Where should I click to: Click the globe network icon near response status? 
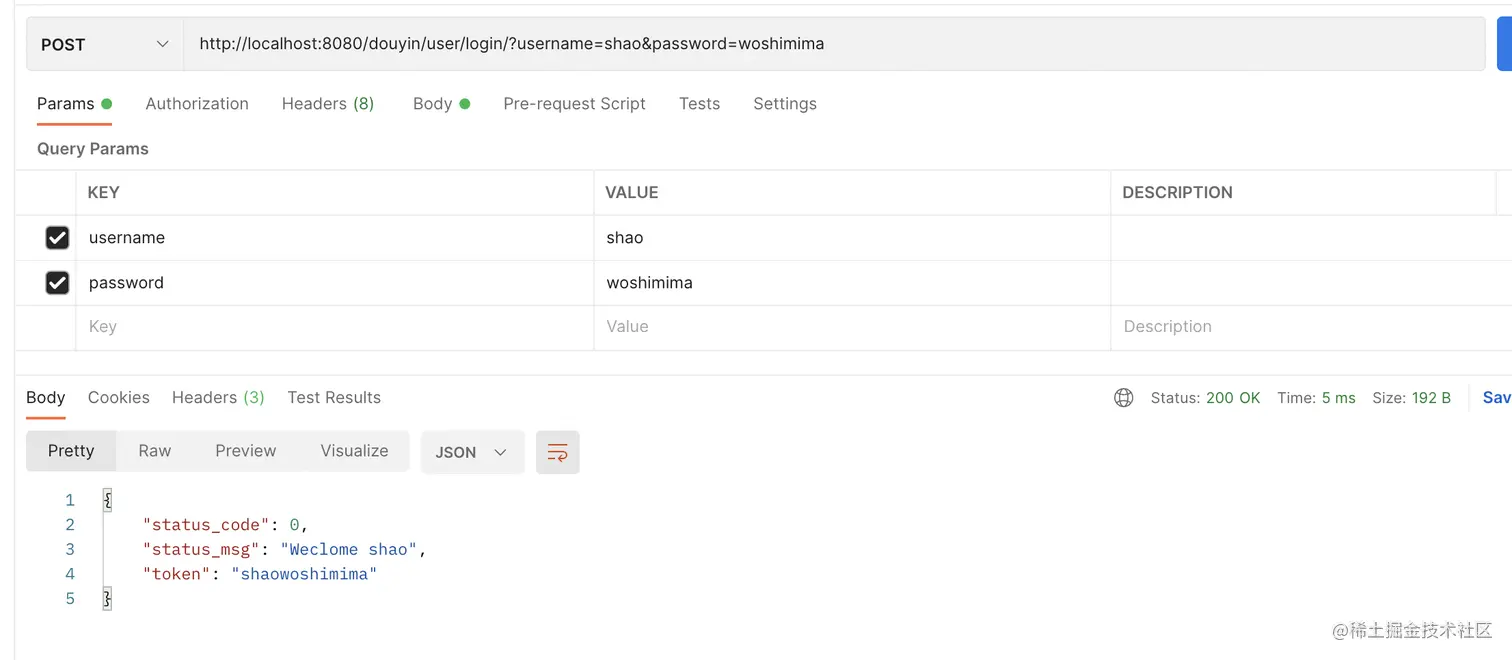point(1123,397)
